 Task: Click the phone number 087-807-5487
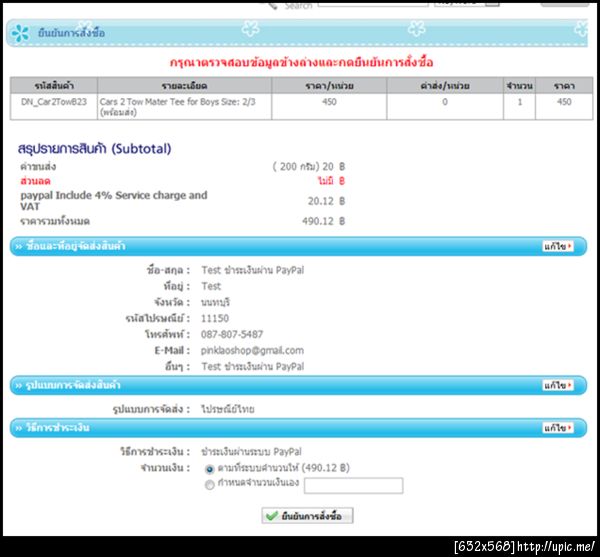tap(232, 334)
